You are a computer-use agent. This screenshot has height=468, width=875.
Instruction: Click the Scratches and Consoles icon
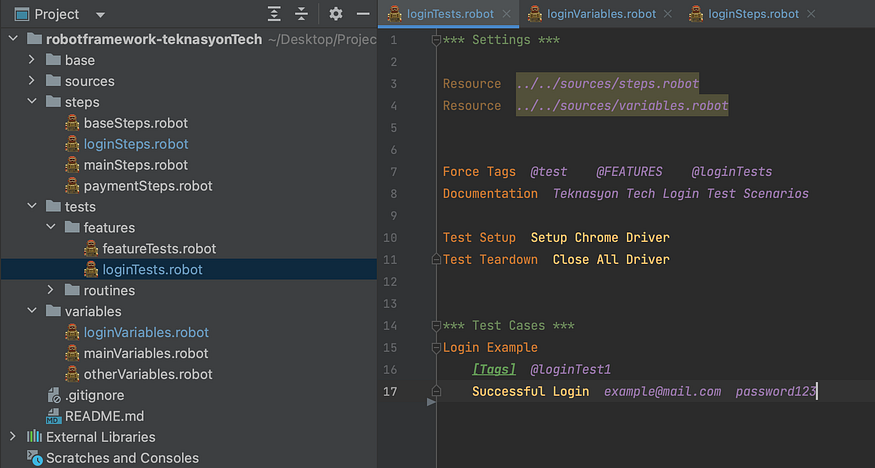[34, 458]
